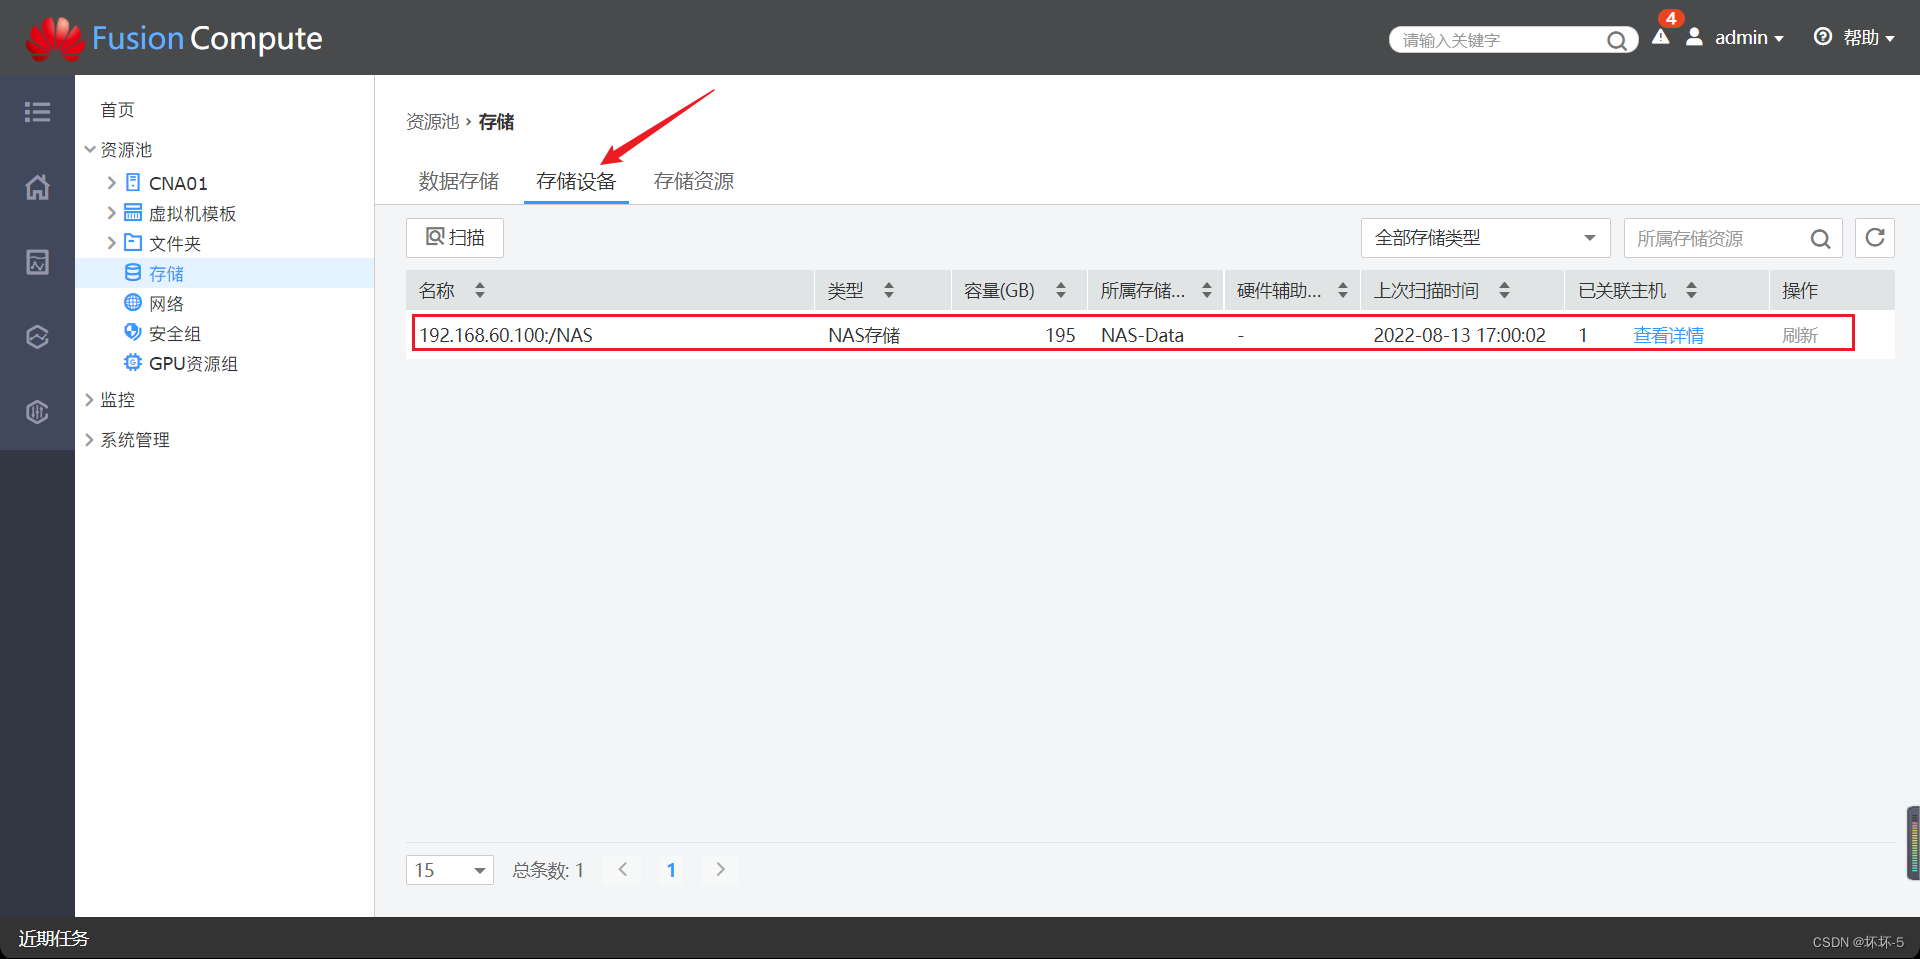Expand the CNA01 tree node
1920x959 pixels.
tap(112, 183)
